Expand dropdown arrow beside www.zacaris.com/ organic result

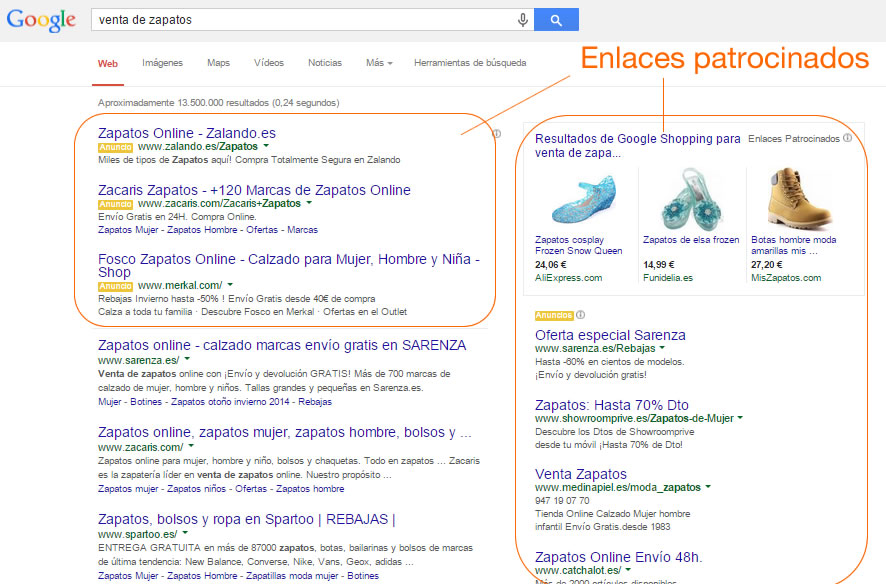[x=191, y=447]
